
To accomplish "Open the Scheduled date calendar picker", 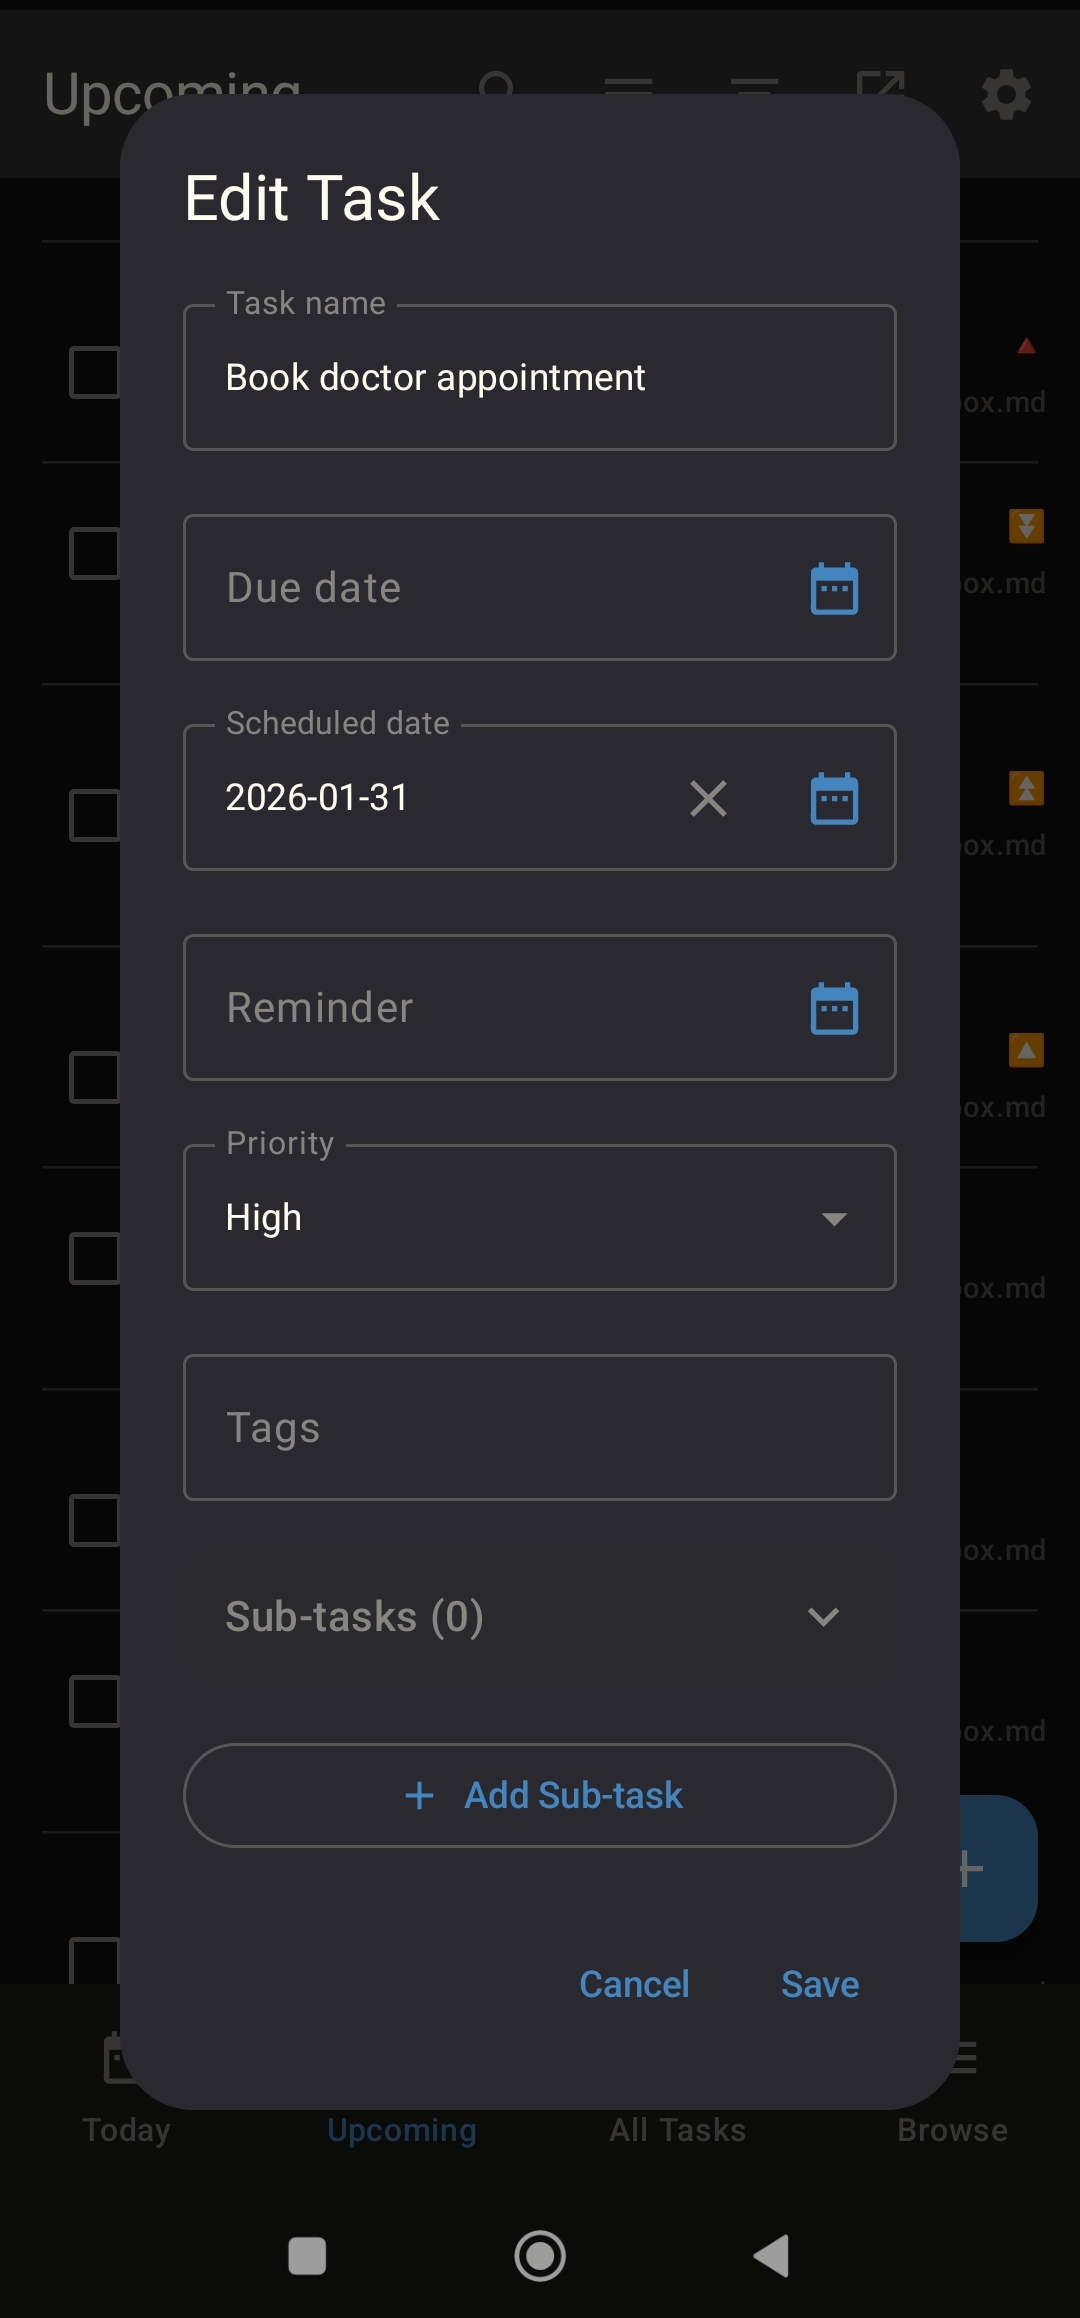I will pyautogui.click(x=835, y=797).
